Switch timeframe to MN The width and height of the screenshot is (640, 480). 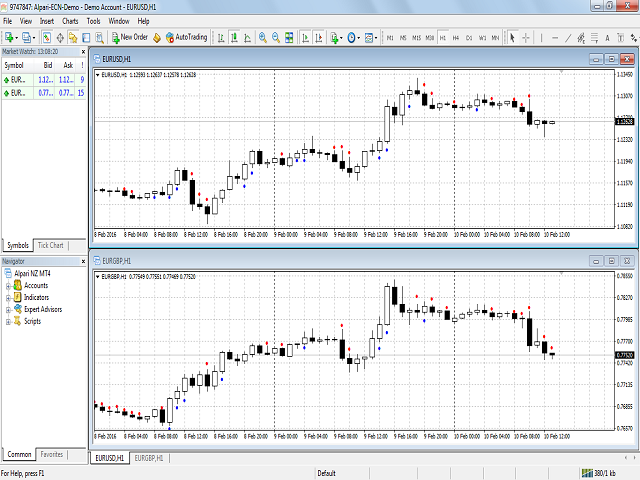pos(495,38)
